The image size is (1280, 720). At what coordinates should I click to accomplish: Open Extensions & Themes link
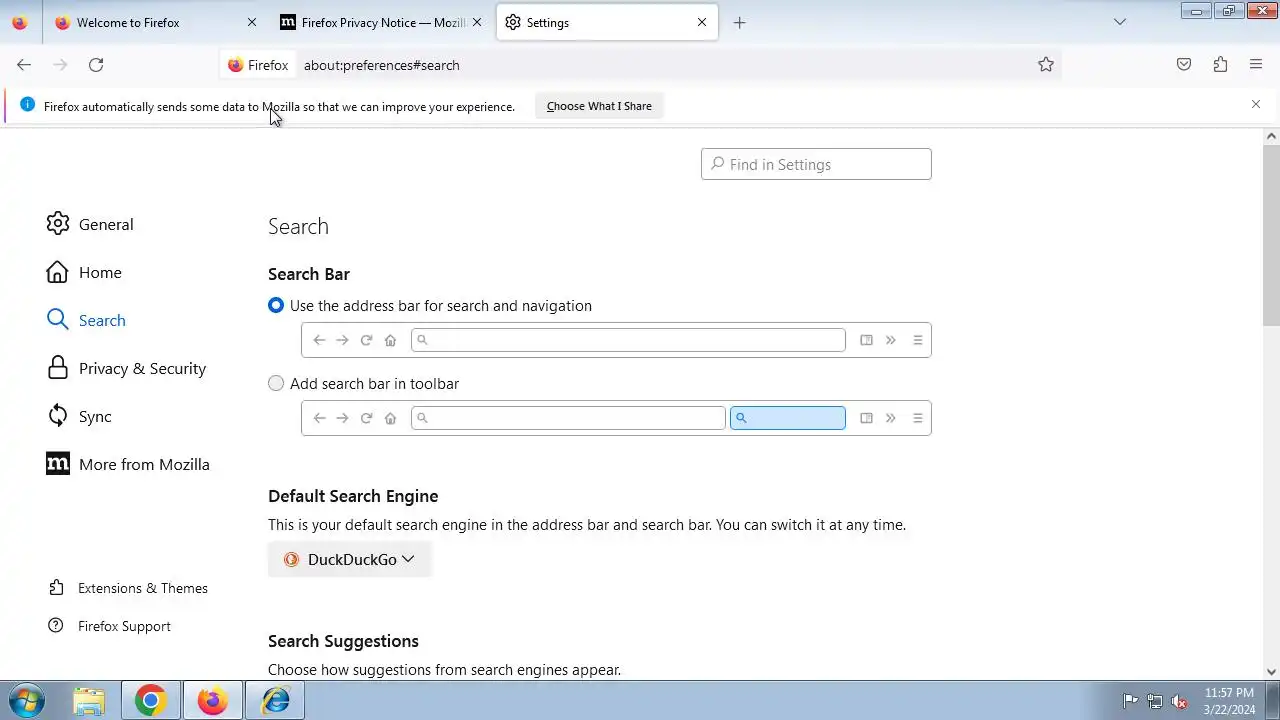(x=143, y=588)
